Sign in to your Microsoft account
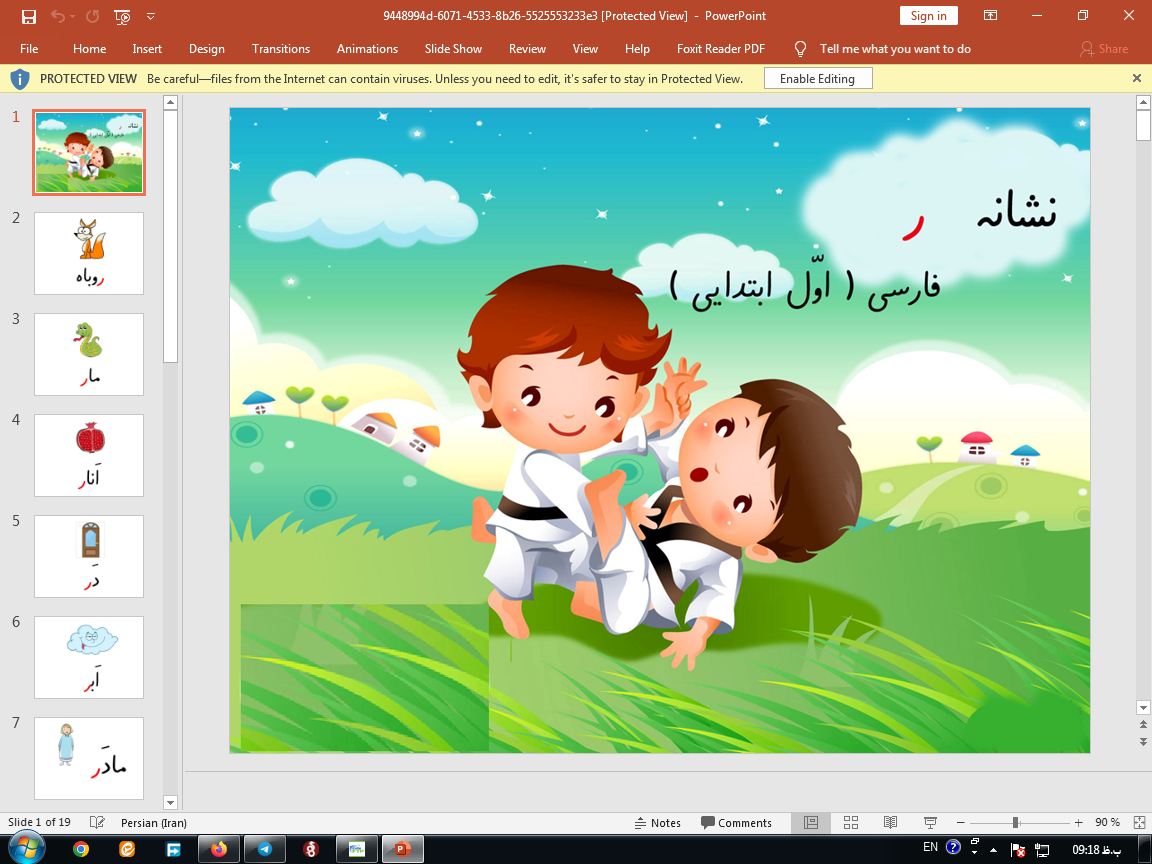1152x864 pixels. pyautogui.click(x=928, y=16)
